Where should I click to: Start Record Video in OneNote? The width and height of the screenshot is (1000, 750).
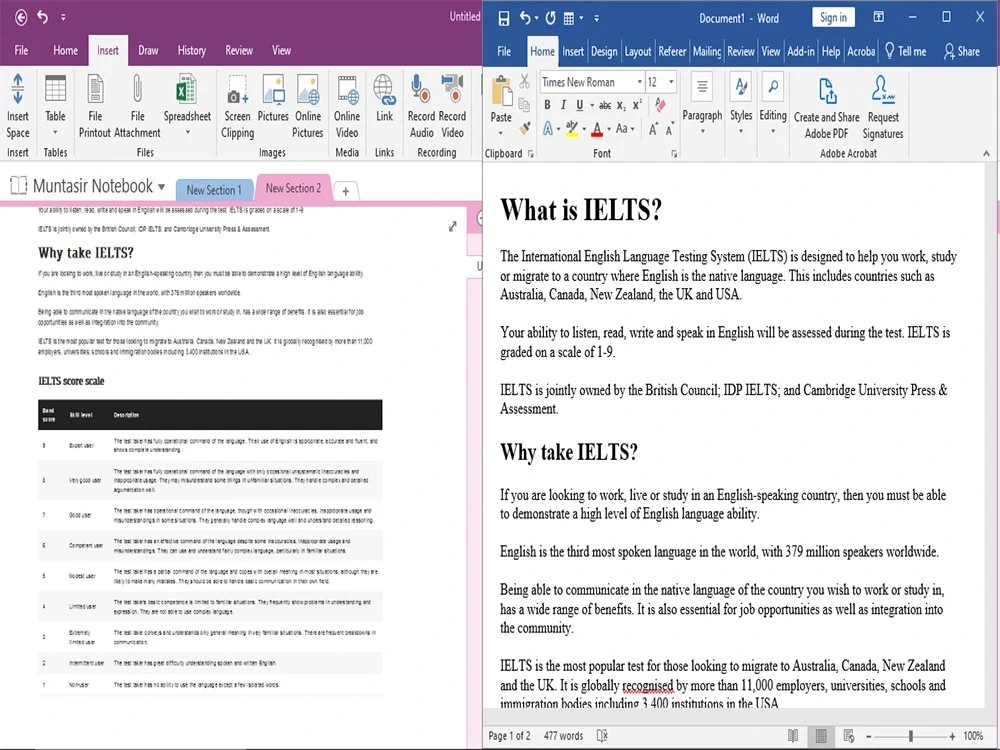452,89
